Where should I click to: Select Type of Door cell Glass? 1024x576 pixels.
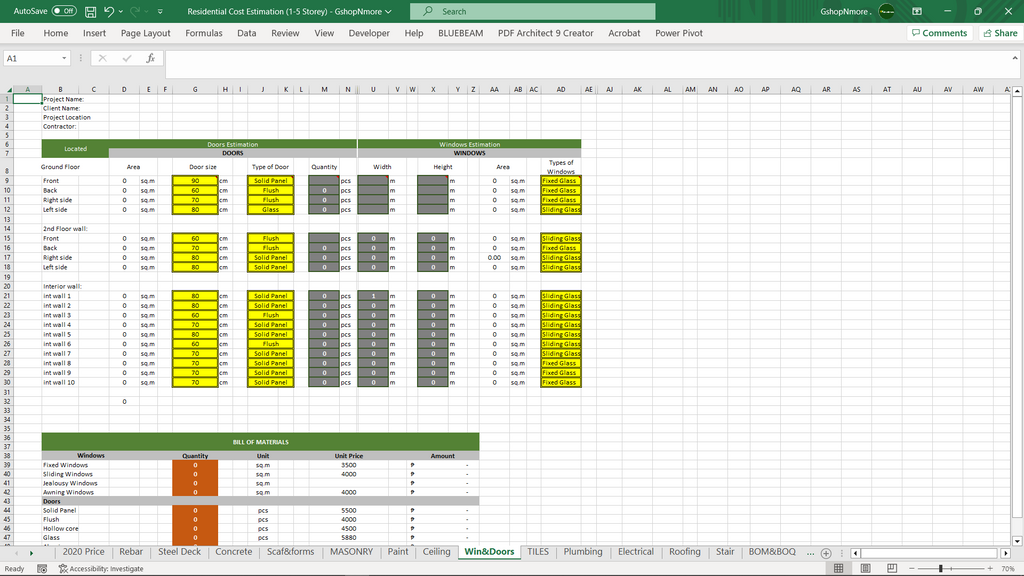pos(270,210)
